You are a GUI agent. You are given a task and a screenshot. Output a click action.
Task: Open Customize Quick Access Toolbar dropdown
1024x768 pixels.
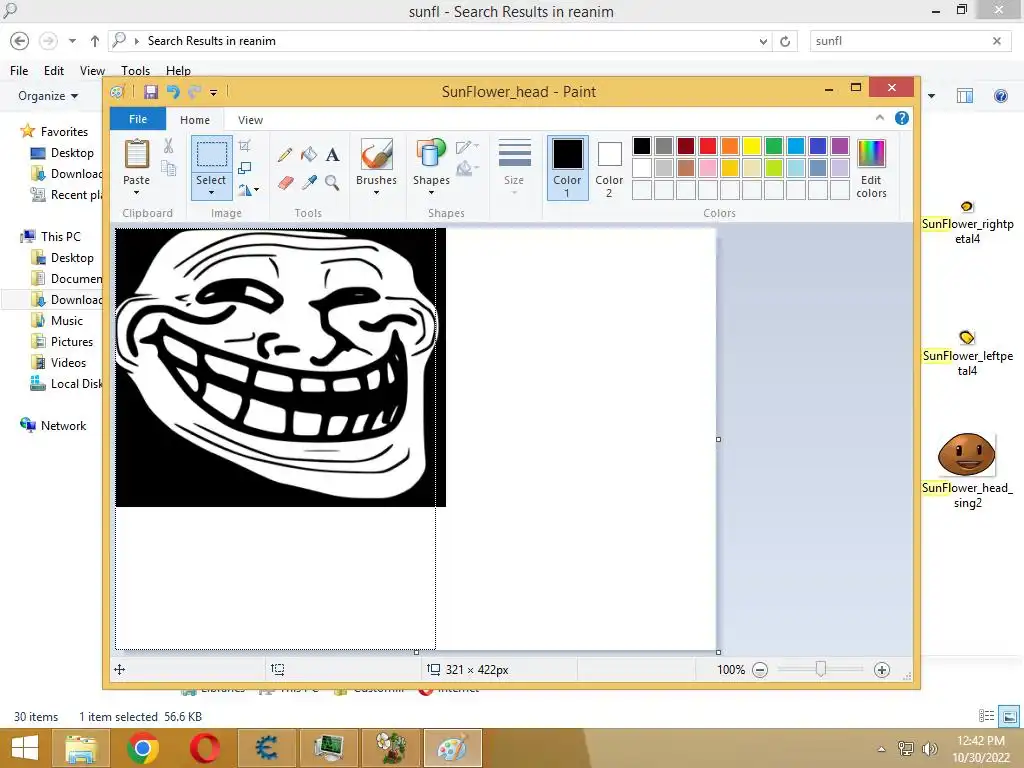tap(214, 93)
